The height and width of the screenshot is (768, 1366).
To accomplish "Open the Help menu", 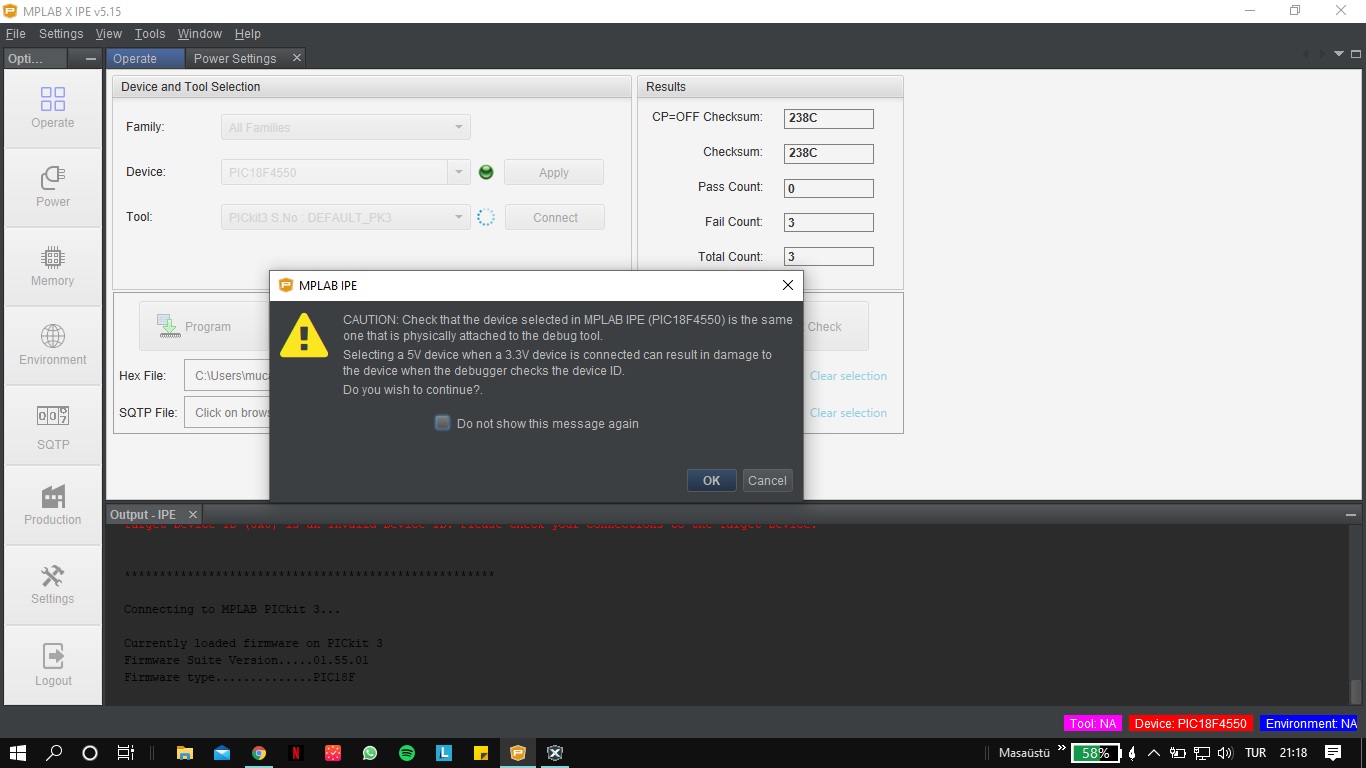I will [247, 34].
